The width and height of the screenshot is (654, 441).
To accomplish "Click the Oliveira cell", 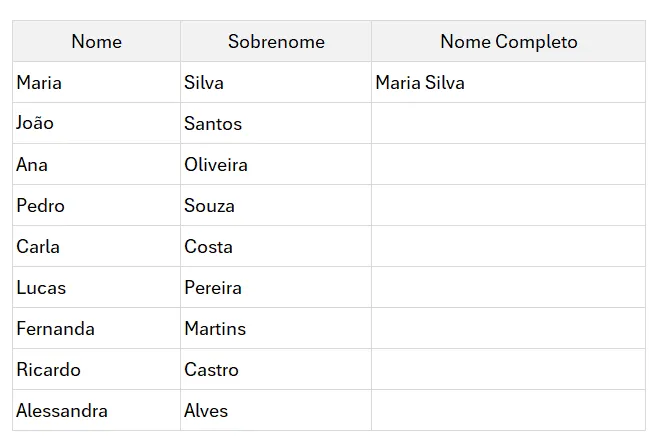I will click(x=276, y=164).
